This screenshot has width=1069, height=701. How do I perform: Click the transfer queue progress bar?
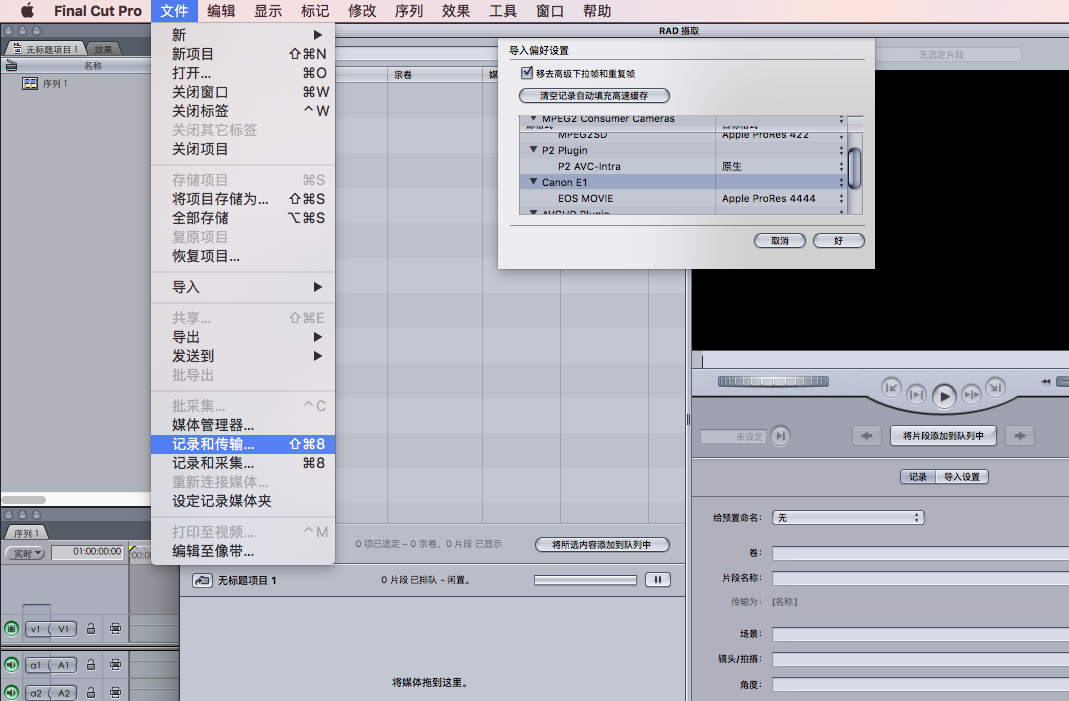click(585, 580)
